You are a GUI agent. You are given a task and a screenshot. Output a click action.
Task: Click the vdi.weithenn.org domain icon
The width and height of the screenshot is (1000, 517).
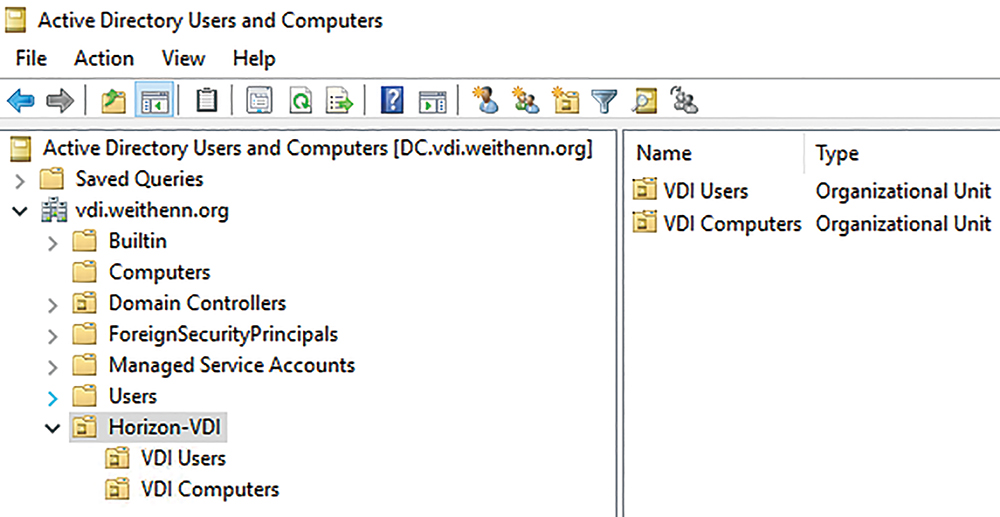tap(55, 210)
